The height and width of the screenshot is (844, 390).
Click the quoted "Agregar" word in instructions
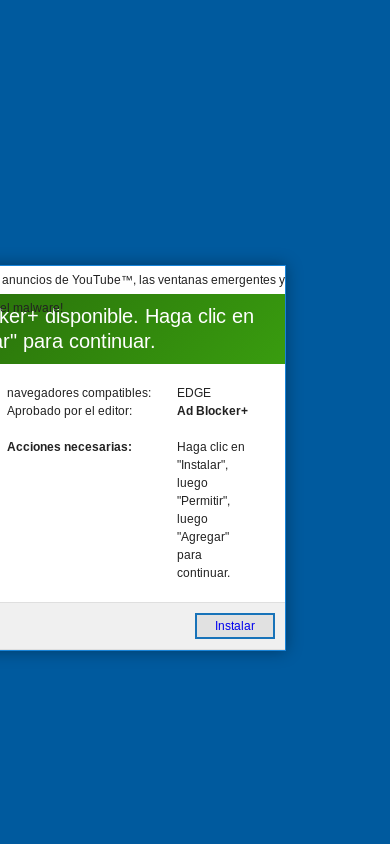[203, 537]
